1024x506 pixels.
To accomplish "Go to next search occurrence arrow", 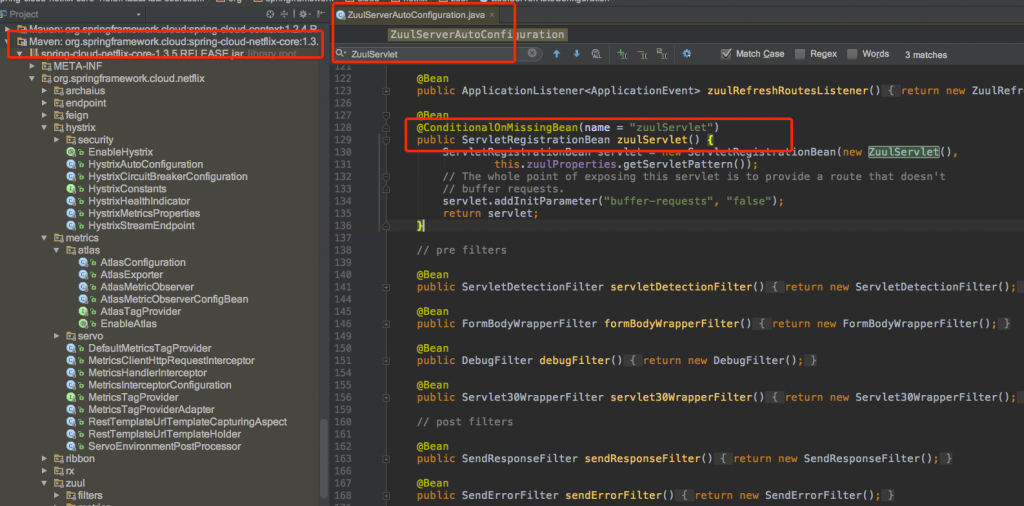I will tap(576, 54).
